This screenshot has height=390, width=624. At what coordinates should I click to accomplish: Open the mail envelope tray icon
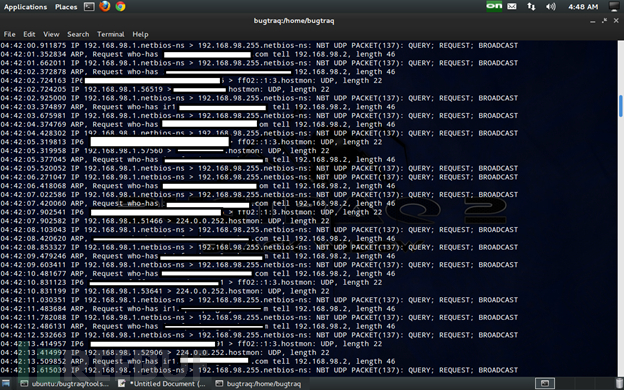(512, 6)
